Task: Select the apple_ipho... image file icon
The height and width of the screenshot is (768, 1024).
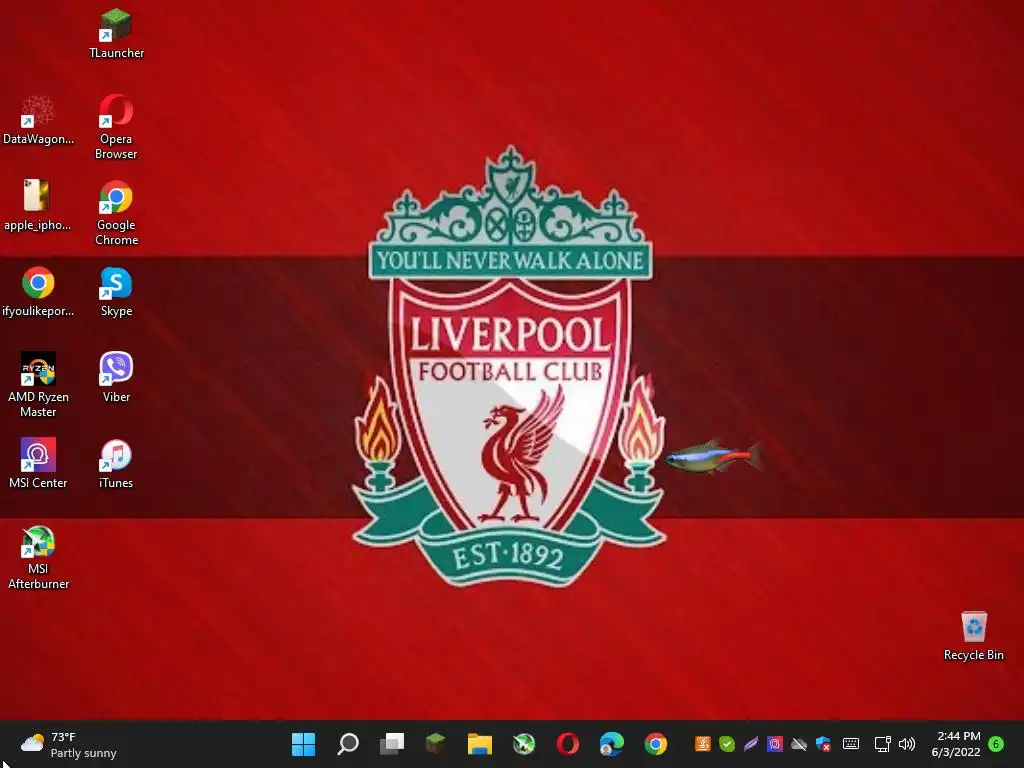Action: tap(37, 206)
